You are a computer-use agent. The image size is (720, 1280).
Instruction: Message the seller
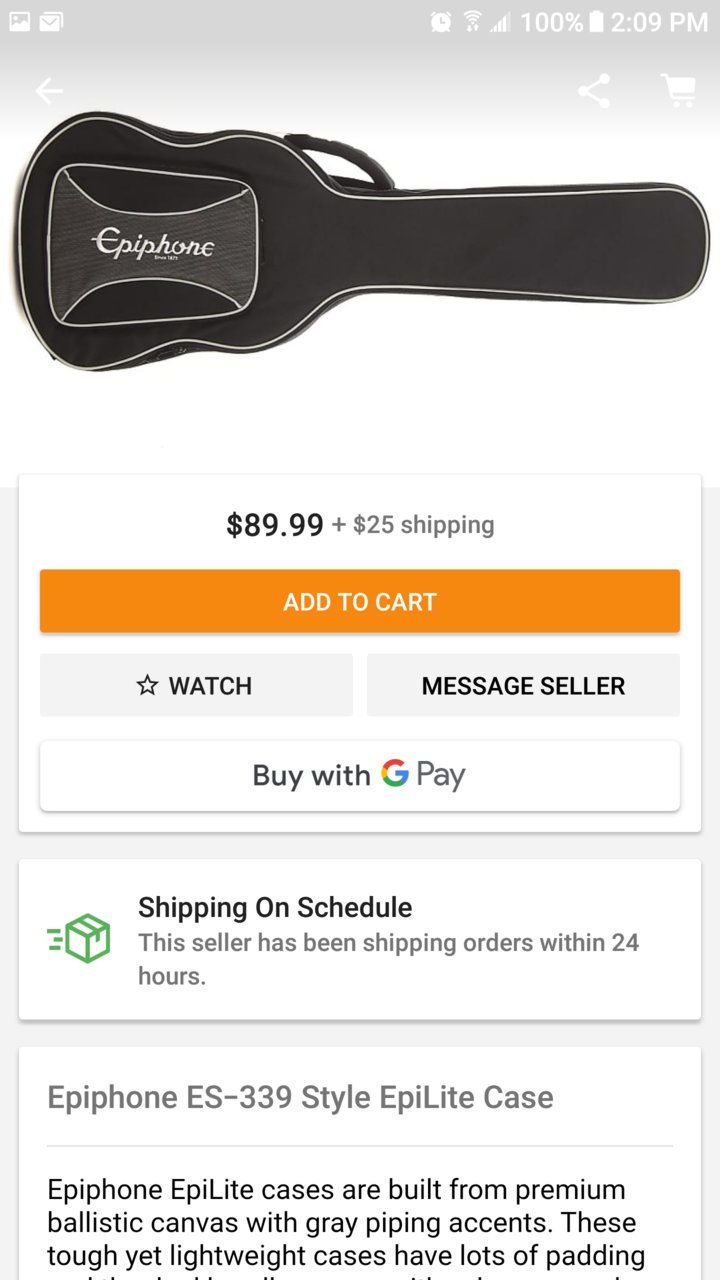tap(523, 685)
